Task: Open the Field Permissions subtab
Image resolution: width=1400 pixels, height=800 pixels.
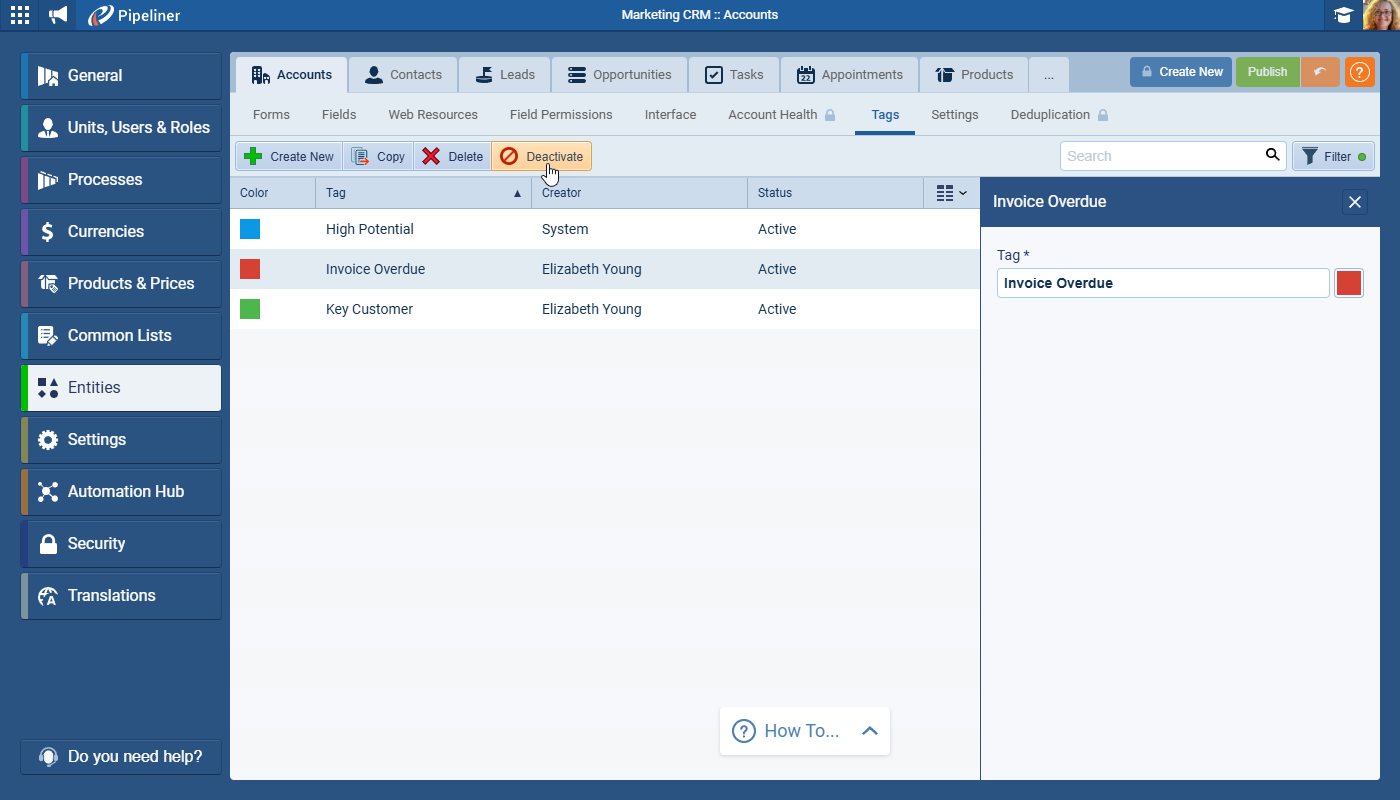Action: [x=560, y=115]
